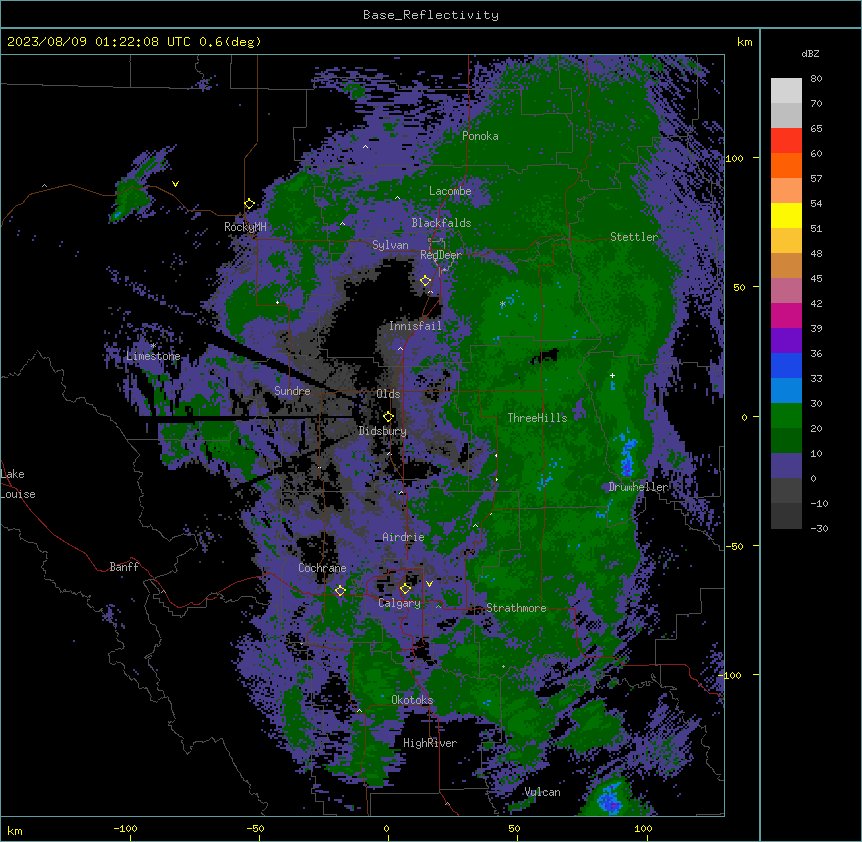Image resolution: width=862 pixels, height=842 pixels.
Task: Click the Calgary city label
Action: click(399, 603)
